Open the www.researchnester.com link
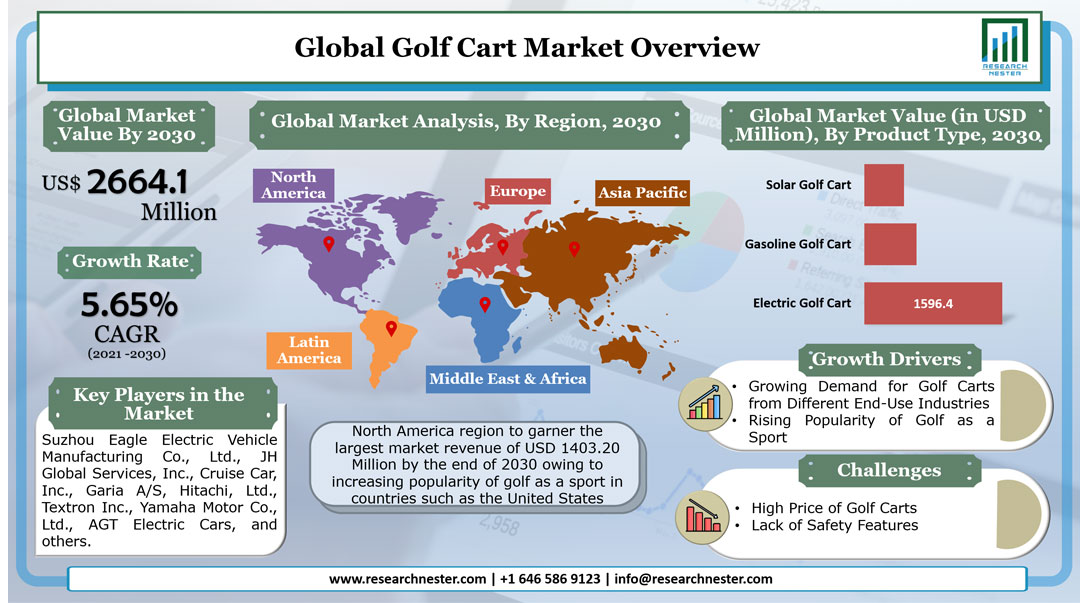1080x603 pixels. (x=407, y=580)
